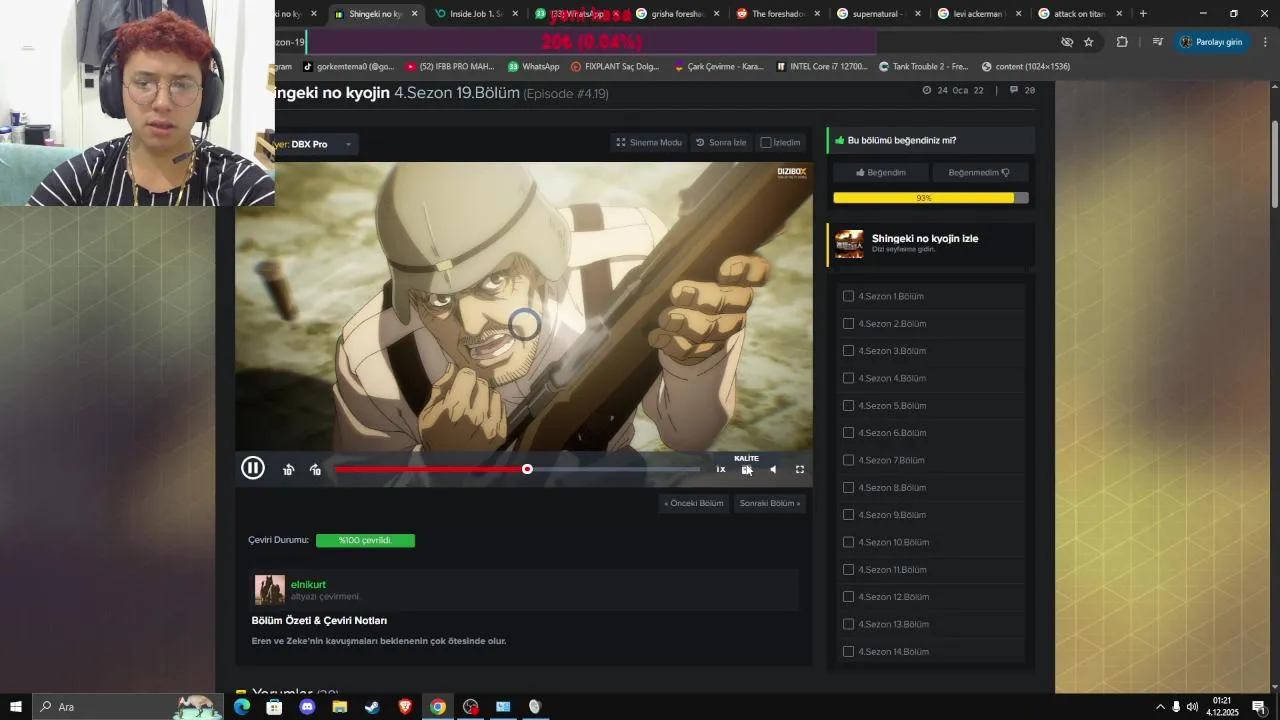This screenshot has height=720, width=1280.
Task: Check the 4.Sezon 4.Bölüm checkbox
Action: 848,378
